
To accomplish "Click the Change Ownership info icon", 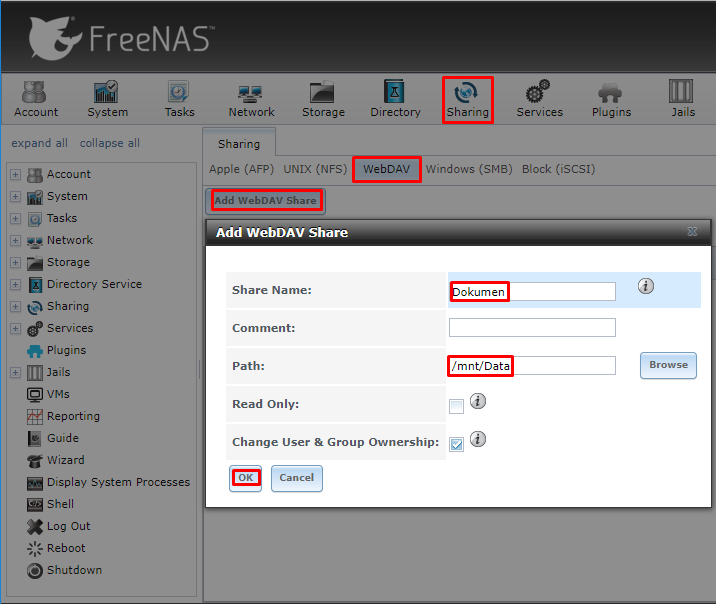I will point(478,439).
